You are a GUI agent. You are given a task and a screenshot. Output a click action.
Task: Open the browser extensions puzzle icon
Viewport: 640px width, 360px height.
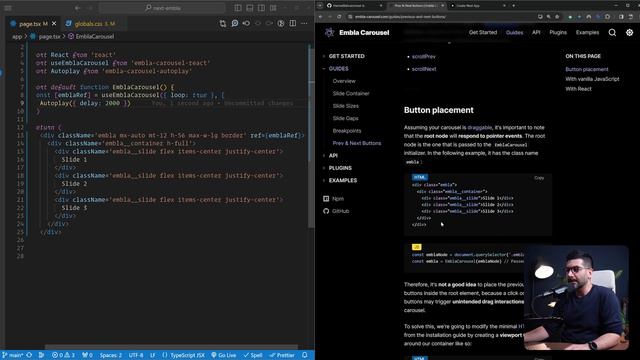[x=608, y=17]
